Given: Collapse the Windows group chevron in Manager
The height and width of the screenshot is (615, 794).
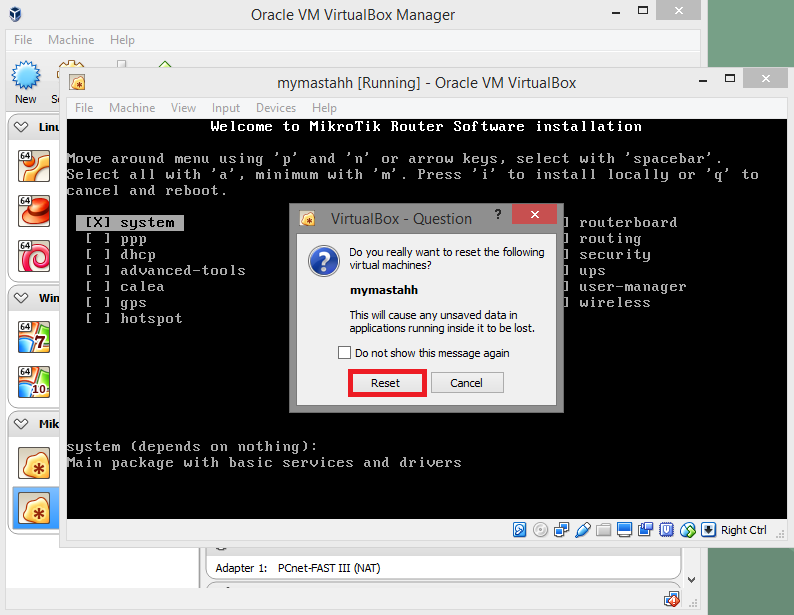Looking at the screenshot, I should coord(21,298).
